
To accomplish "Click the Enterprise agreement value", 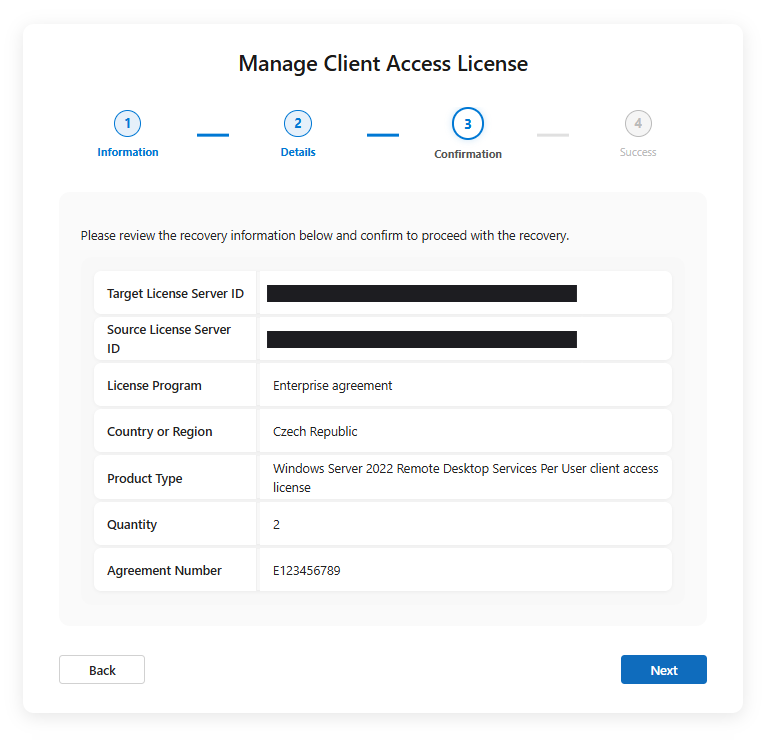I will point(333,385).
